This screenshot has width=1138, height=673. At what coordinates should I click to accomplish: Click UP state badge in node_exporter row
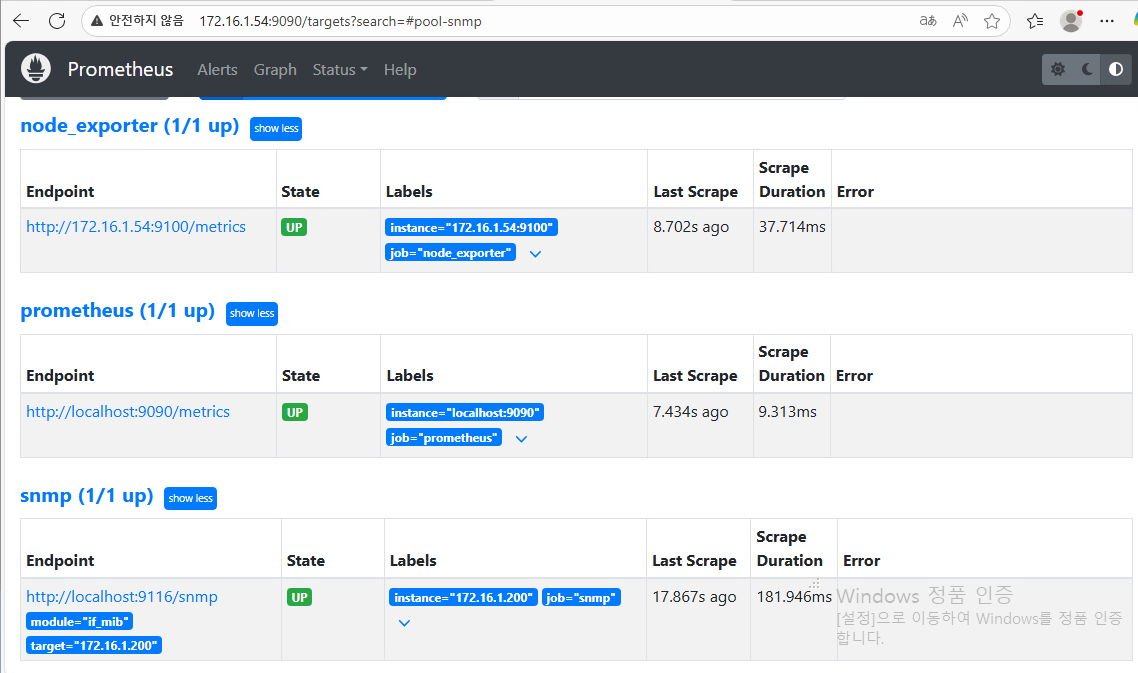click(x=294, y=227)
